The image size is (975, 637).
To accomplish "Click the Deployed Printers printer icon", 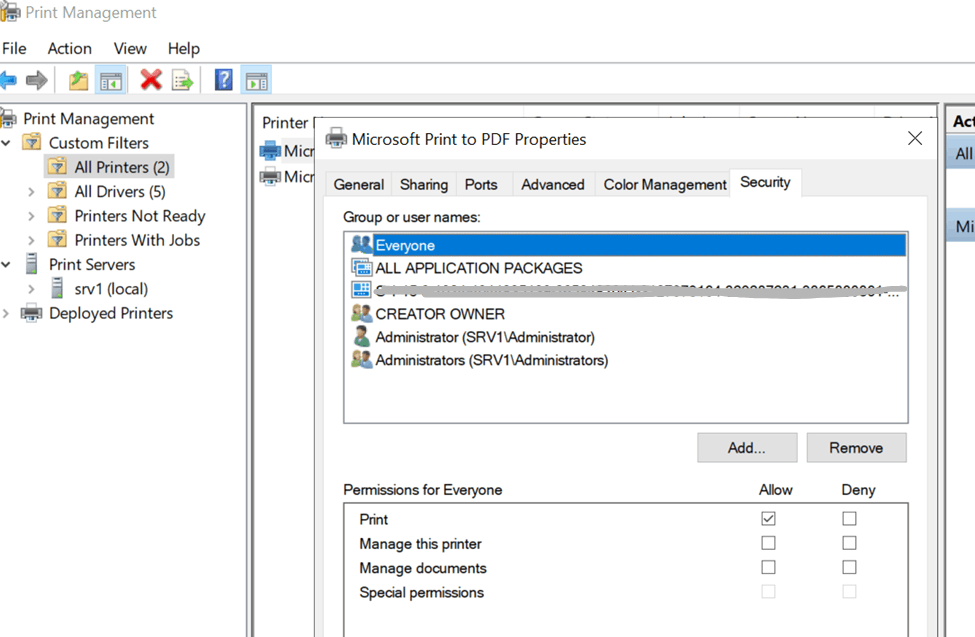I will point(32,313).
